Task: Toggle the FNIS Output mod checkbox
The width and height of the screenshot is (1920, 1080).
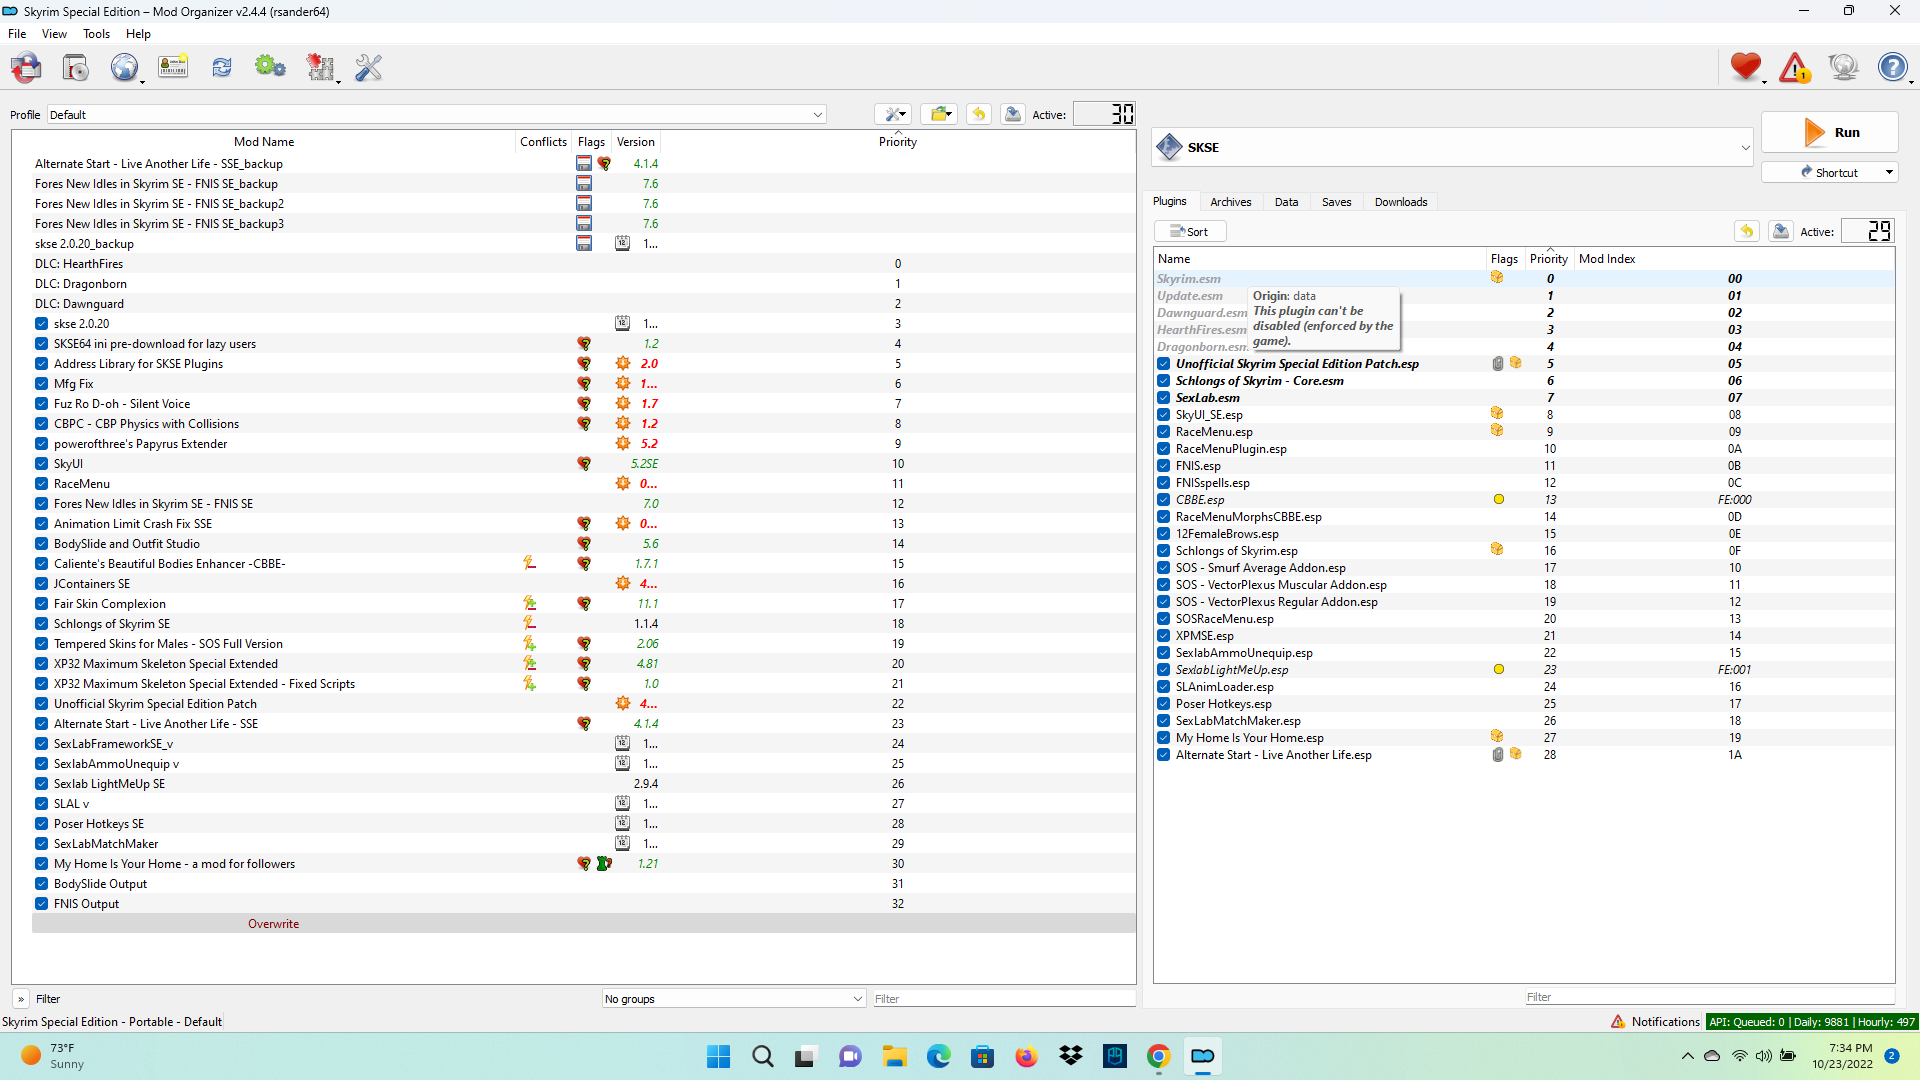Action: point(41,904)
